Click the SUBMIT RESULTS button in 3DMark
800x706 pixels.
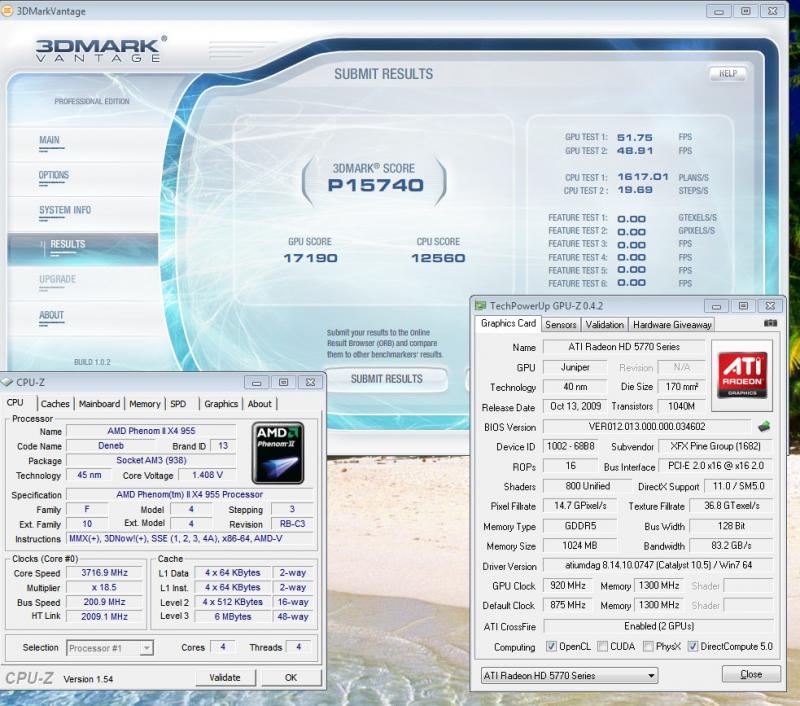click(386, 379)
